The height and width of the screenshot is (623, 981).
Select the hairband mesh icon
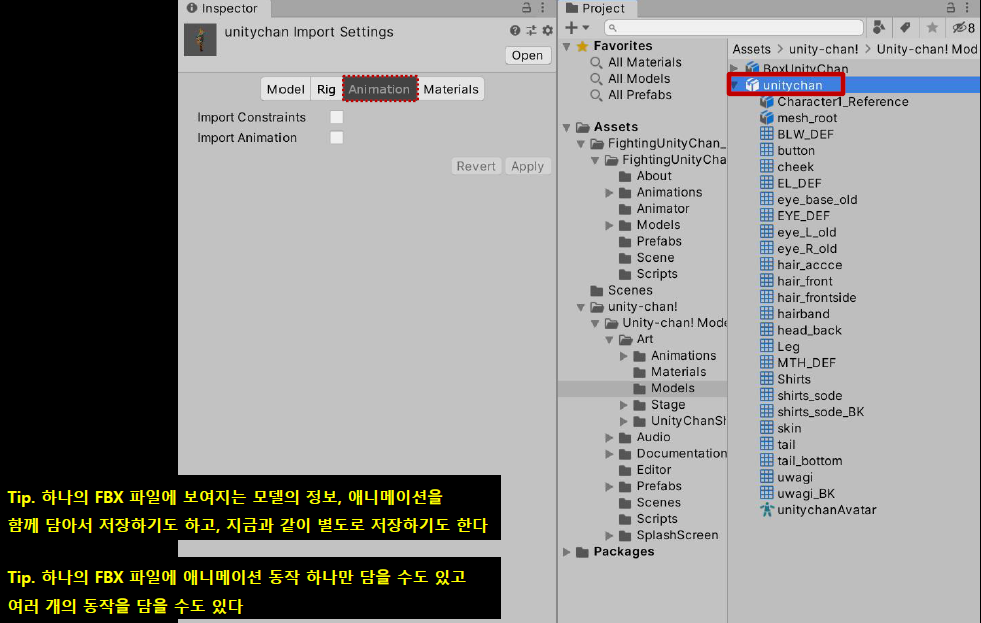(x=767, y=313)
